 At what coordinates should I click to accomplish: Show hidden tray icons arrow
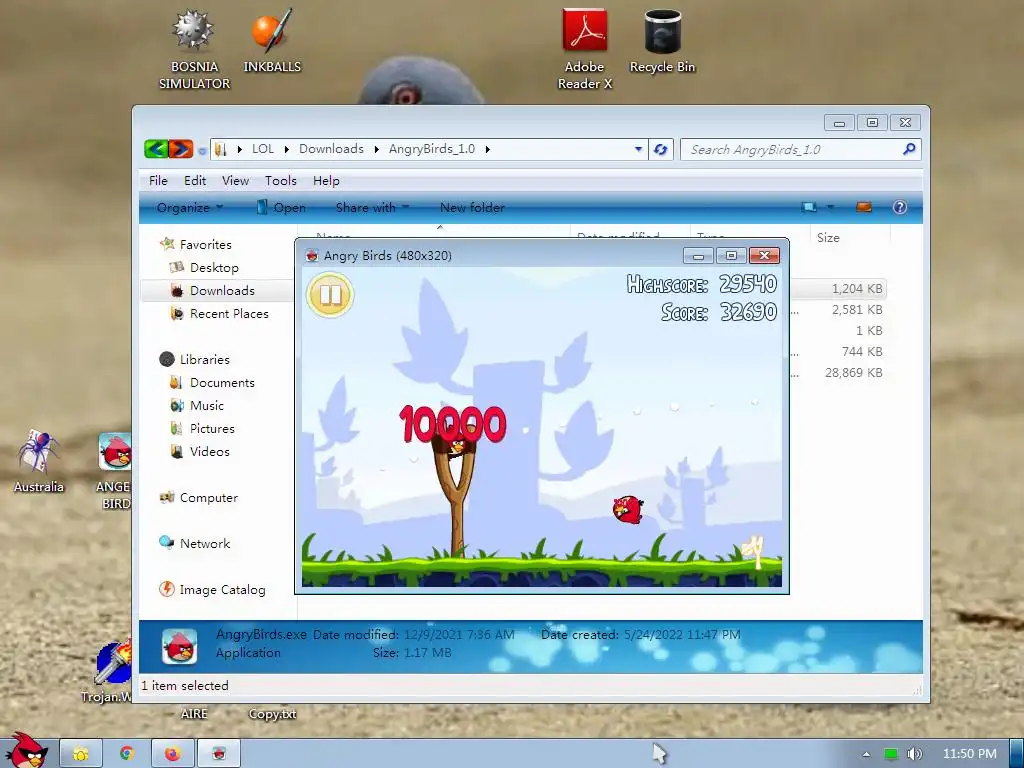click(866, 754)
